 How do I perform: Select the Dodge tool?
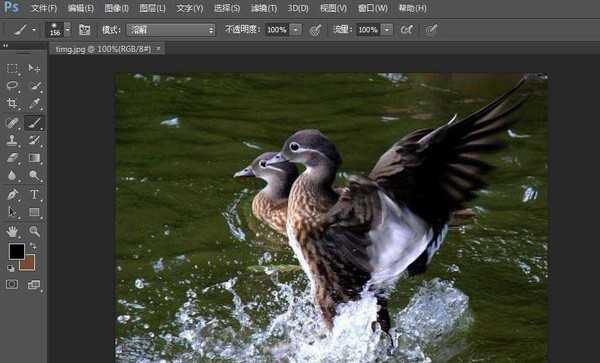(34, 175)
